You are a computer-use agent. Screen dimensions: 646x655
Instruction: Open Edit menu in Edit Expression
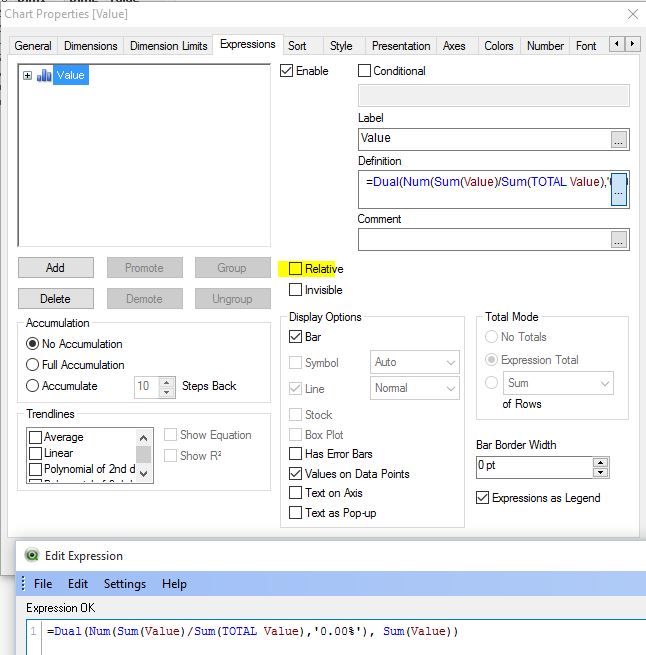pos(78,584)
